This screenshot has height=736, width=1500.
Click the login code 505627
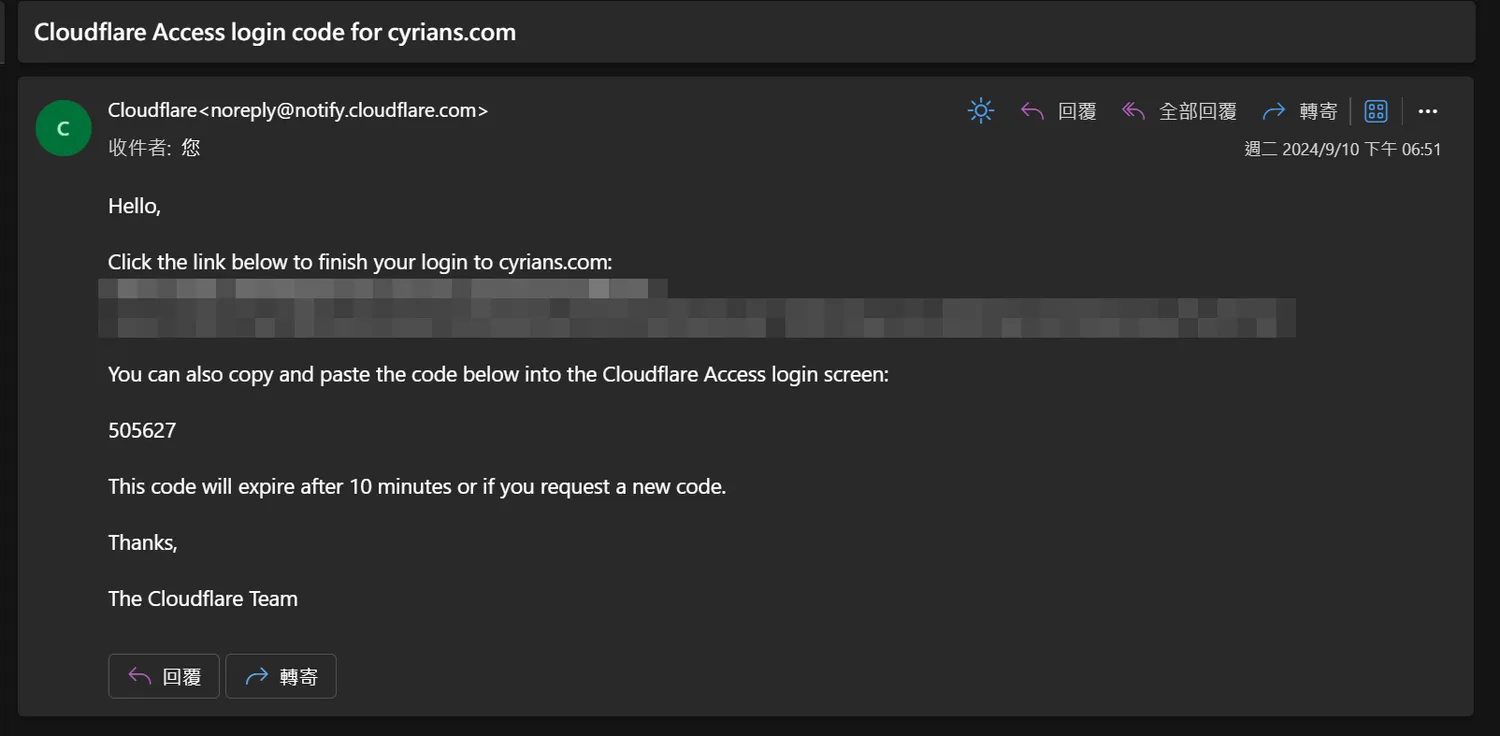(x=142, y=431)
